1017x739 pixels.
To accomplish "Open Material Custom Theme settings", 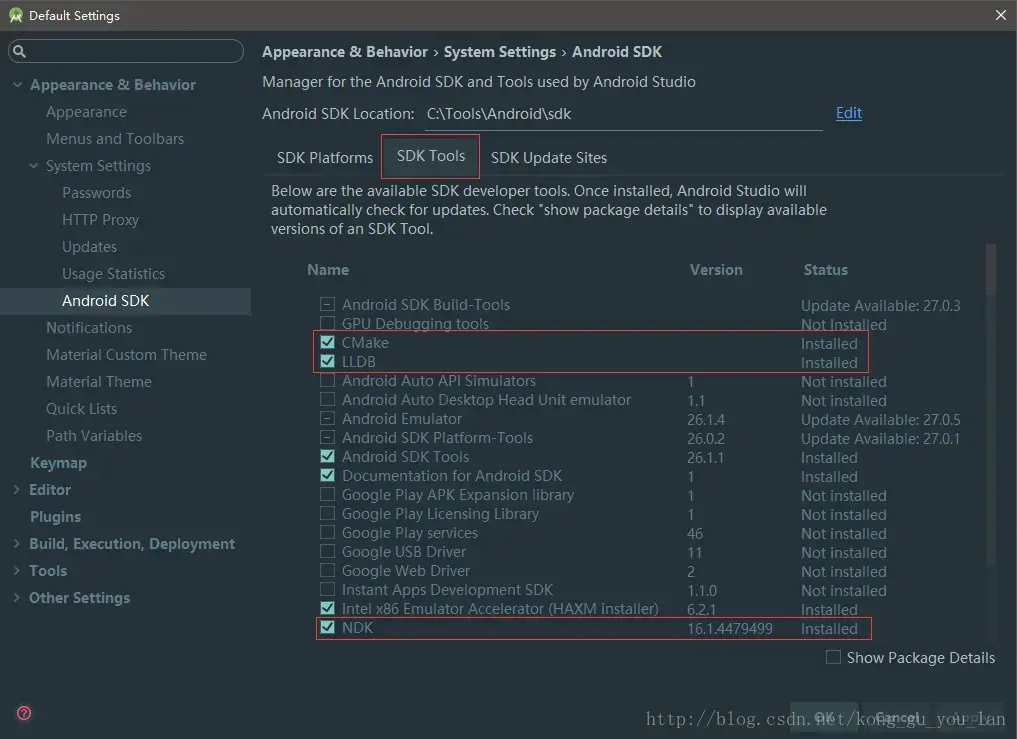I will [x=126, y=355].
